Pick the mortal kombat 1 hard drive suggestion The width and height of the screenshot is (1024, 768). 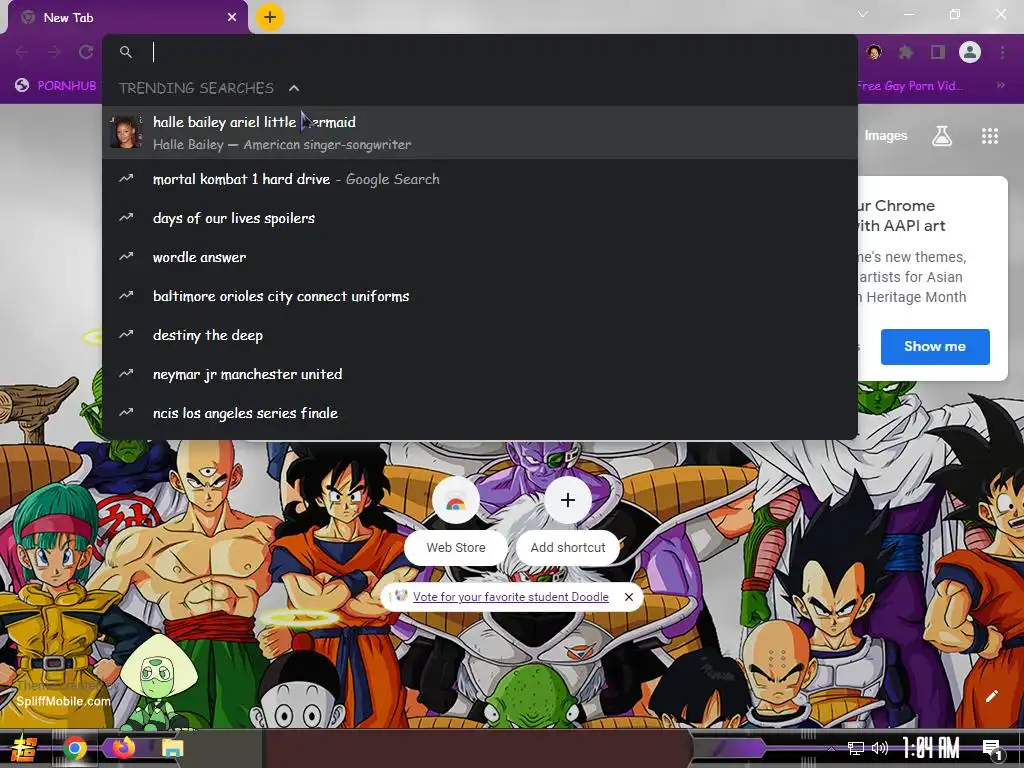coord(479,179)
